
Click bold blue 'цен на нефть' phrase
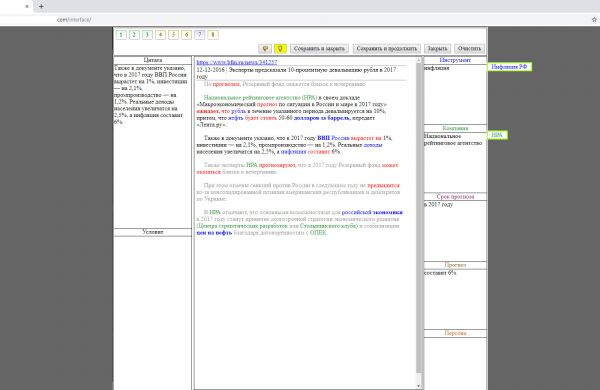(214, 233)
